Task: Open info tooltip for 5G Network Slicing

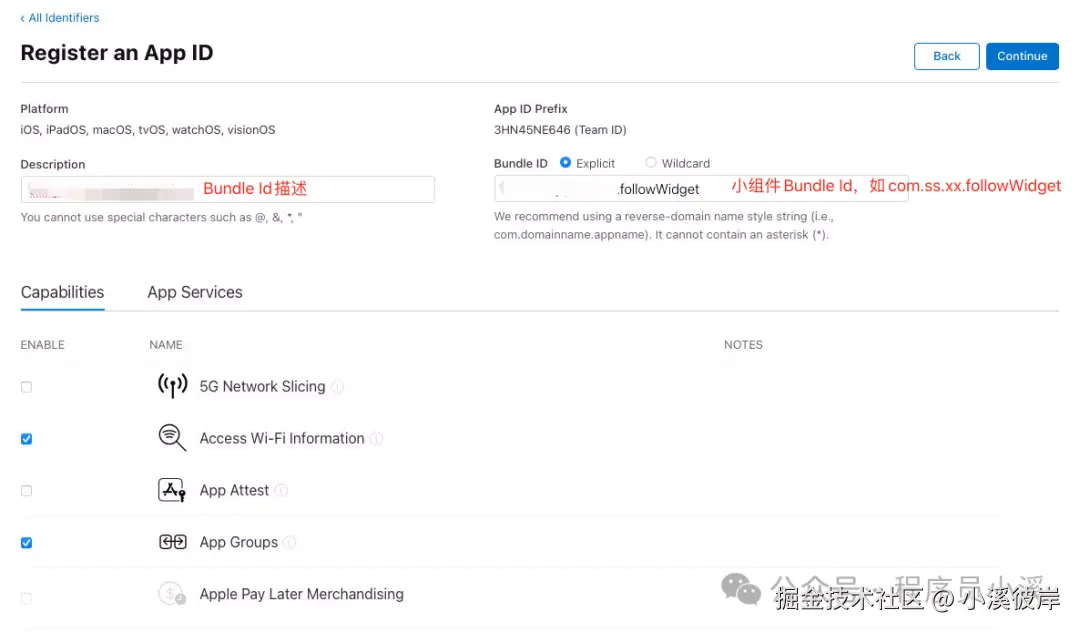Action: tap(338, 387)
